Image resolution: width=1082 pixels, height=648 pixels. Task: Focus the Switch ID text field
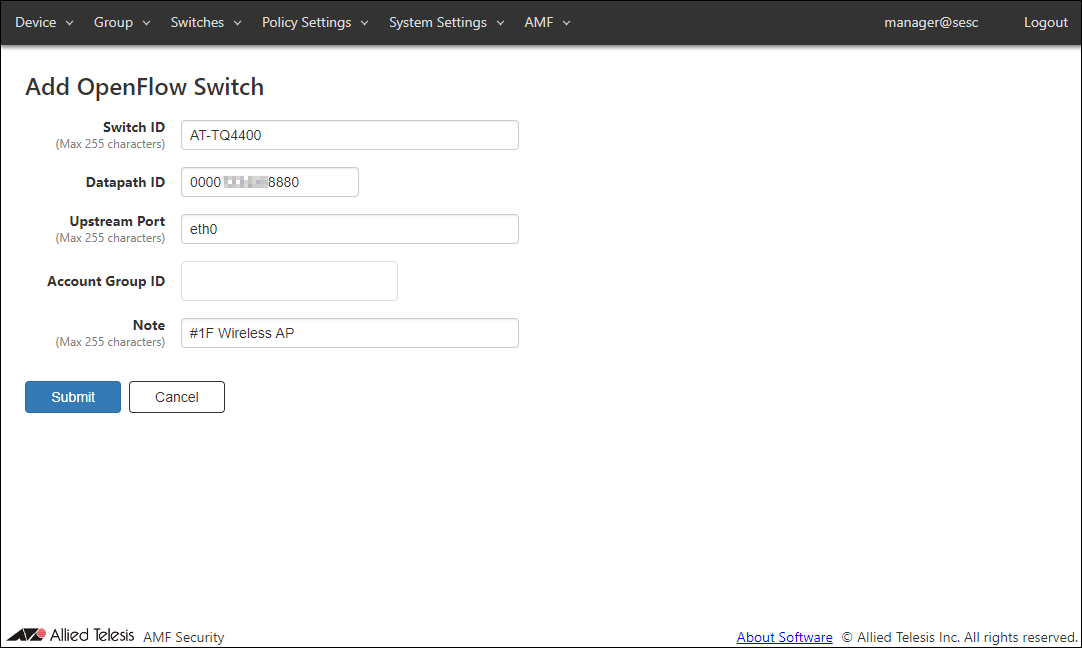(x=349, y=135)
